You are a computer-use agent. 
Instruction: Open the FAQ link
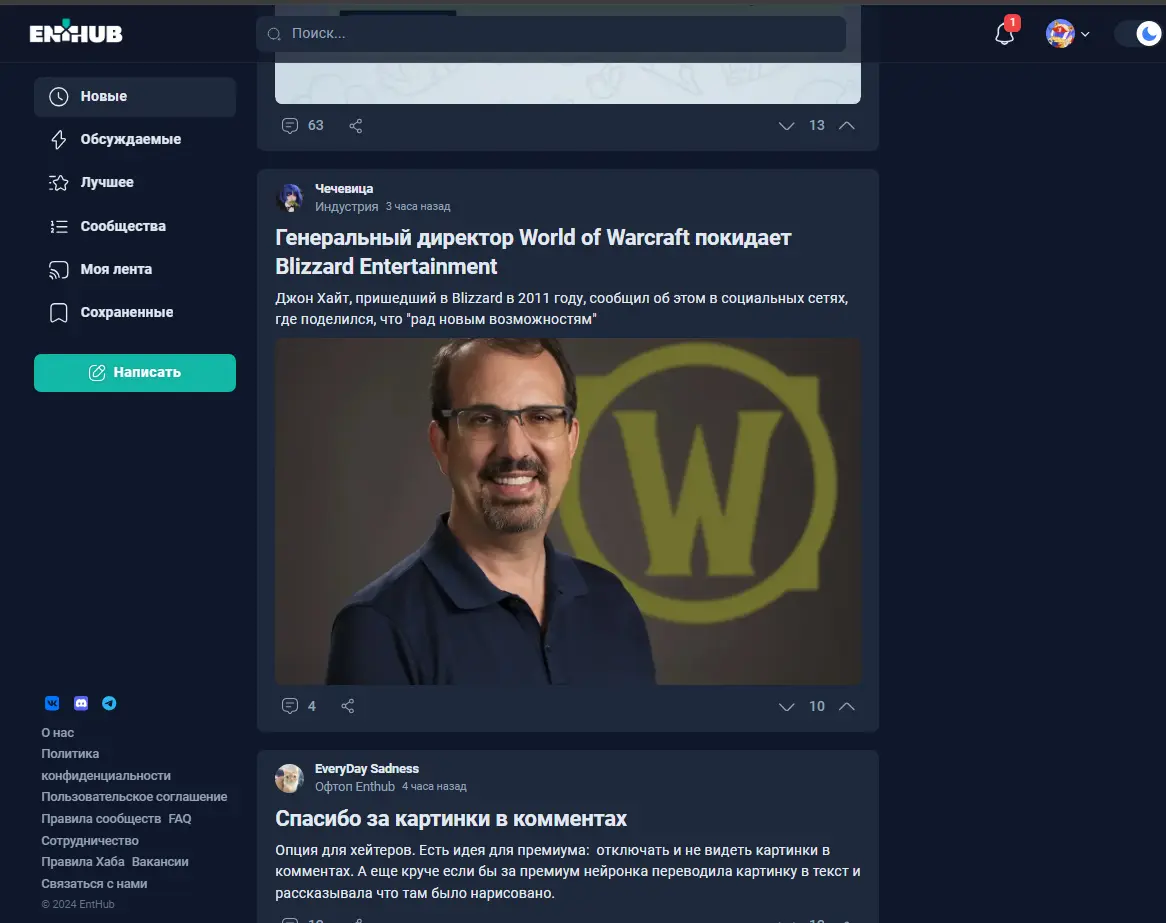(180, 819)
